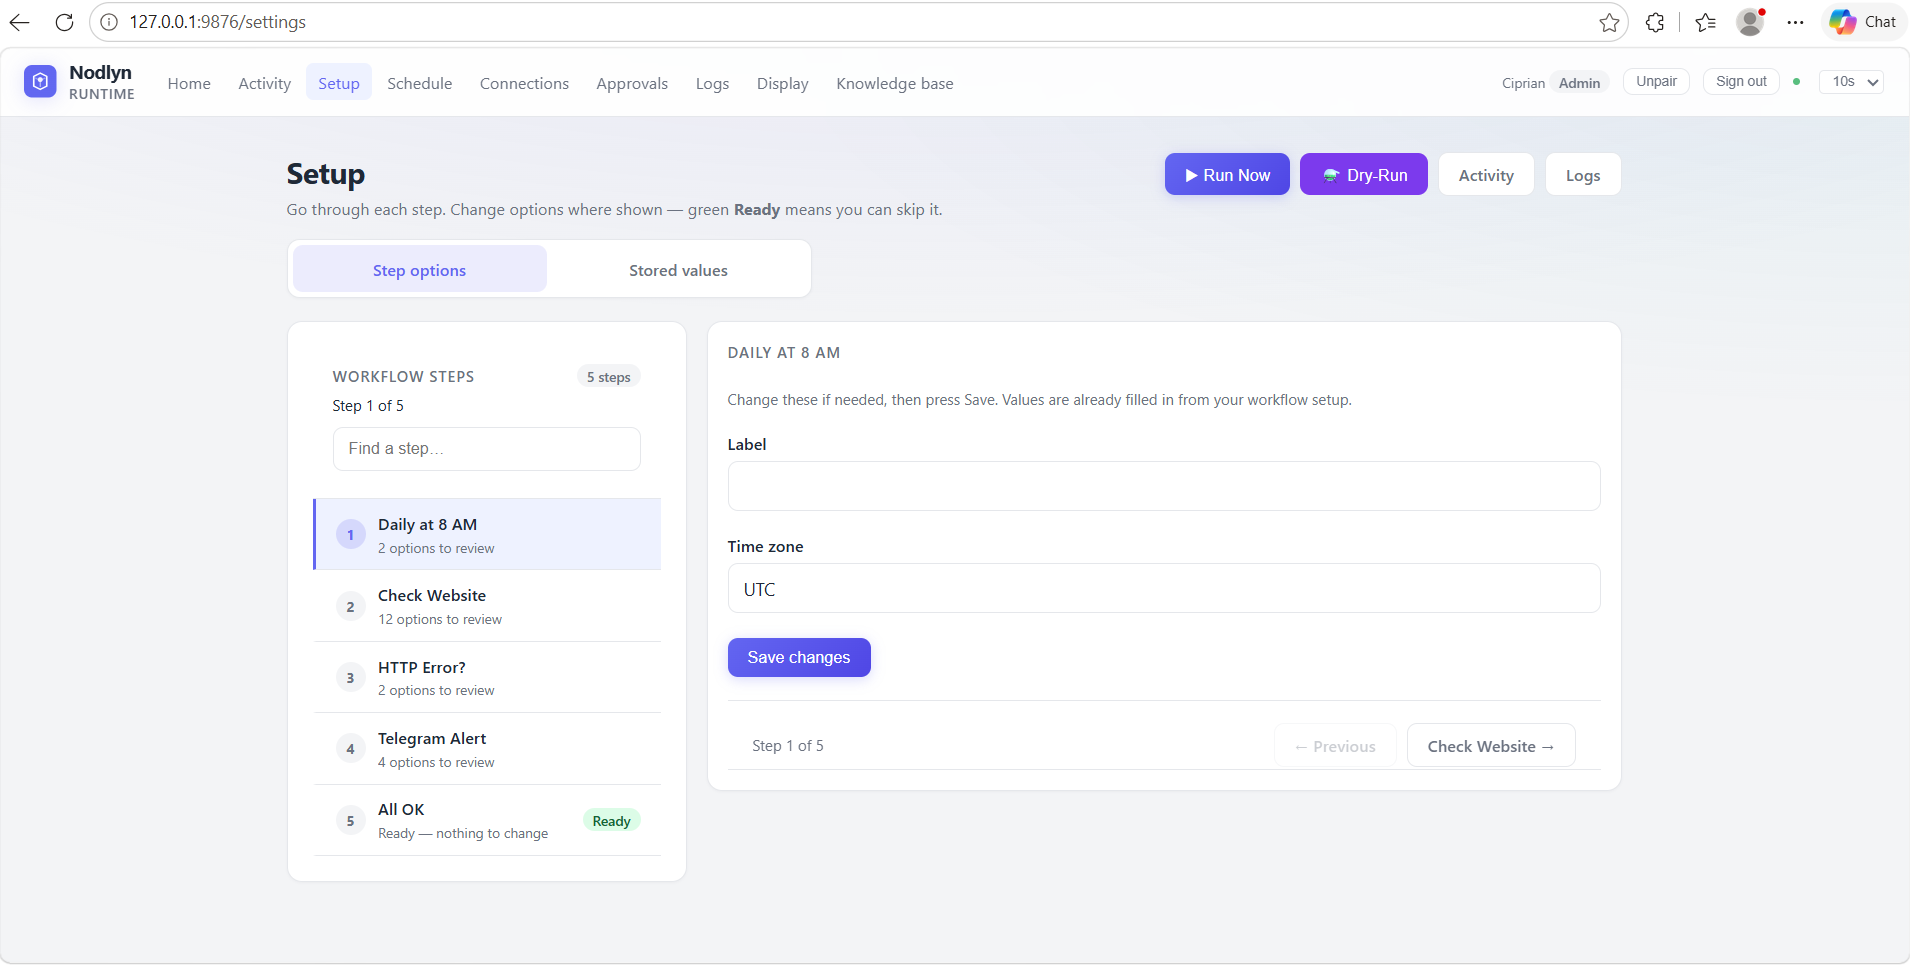This screenshot has width=1911, height=966.
Task: Open the Activity nav item in top bar
Action: [264, 83]
